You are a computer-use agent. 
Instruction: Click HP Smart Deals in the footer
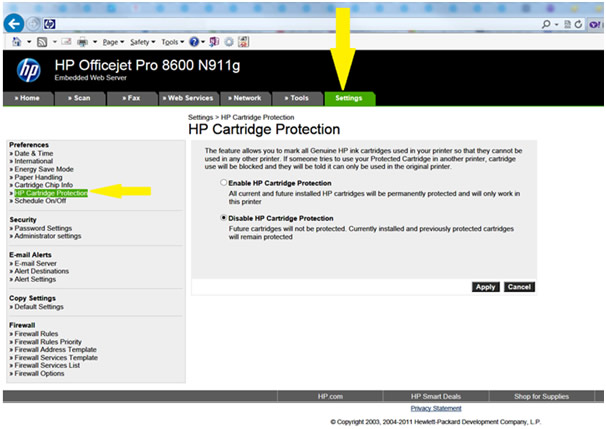pos(436,397)
